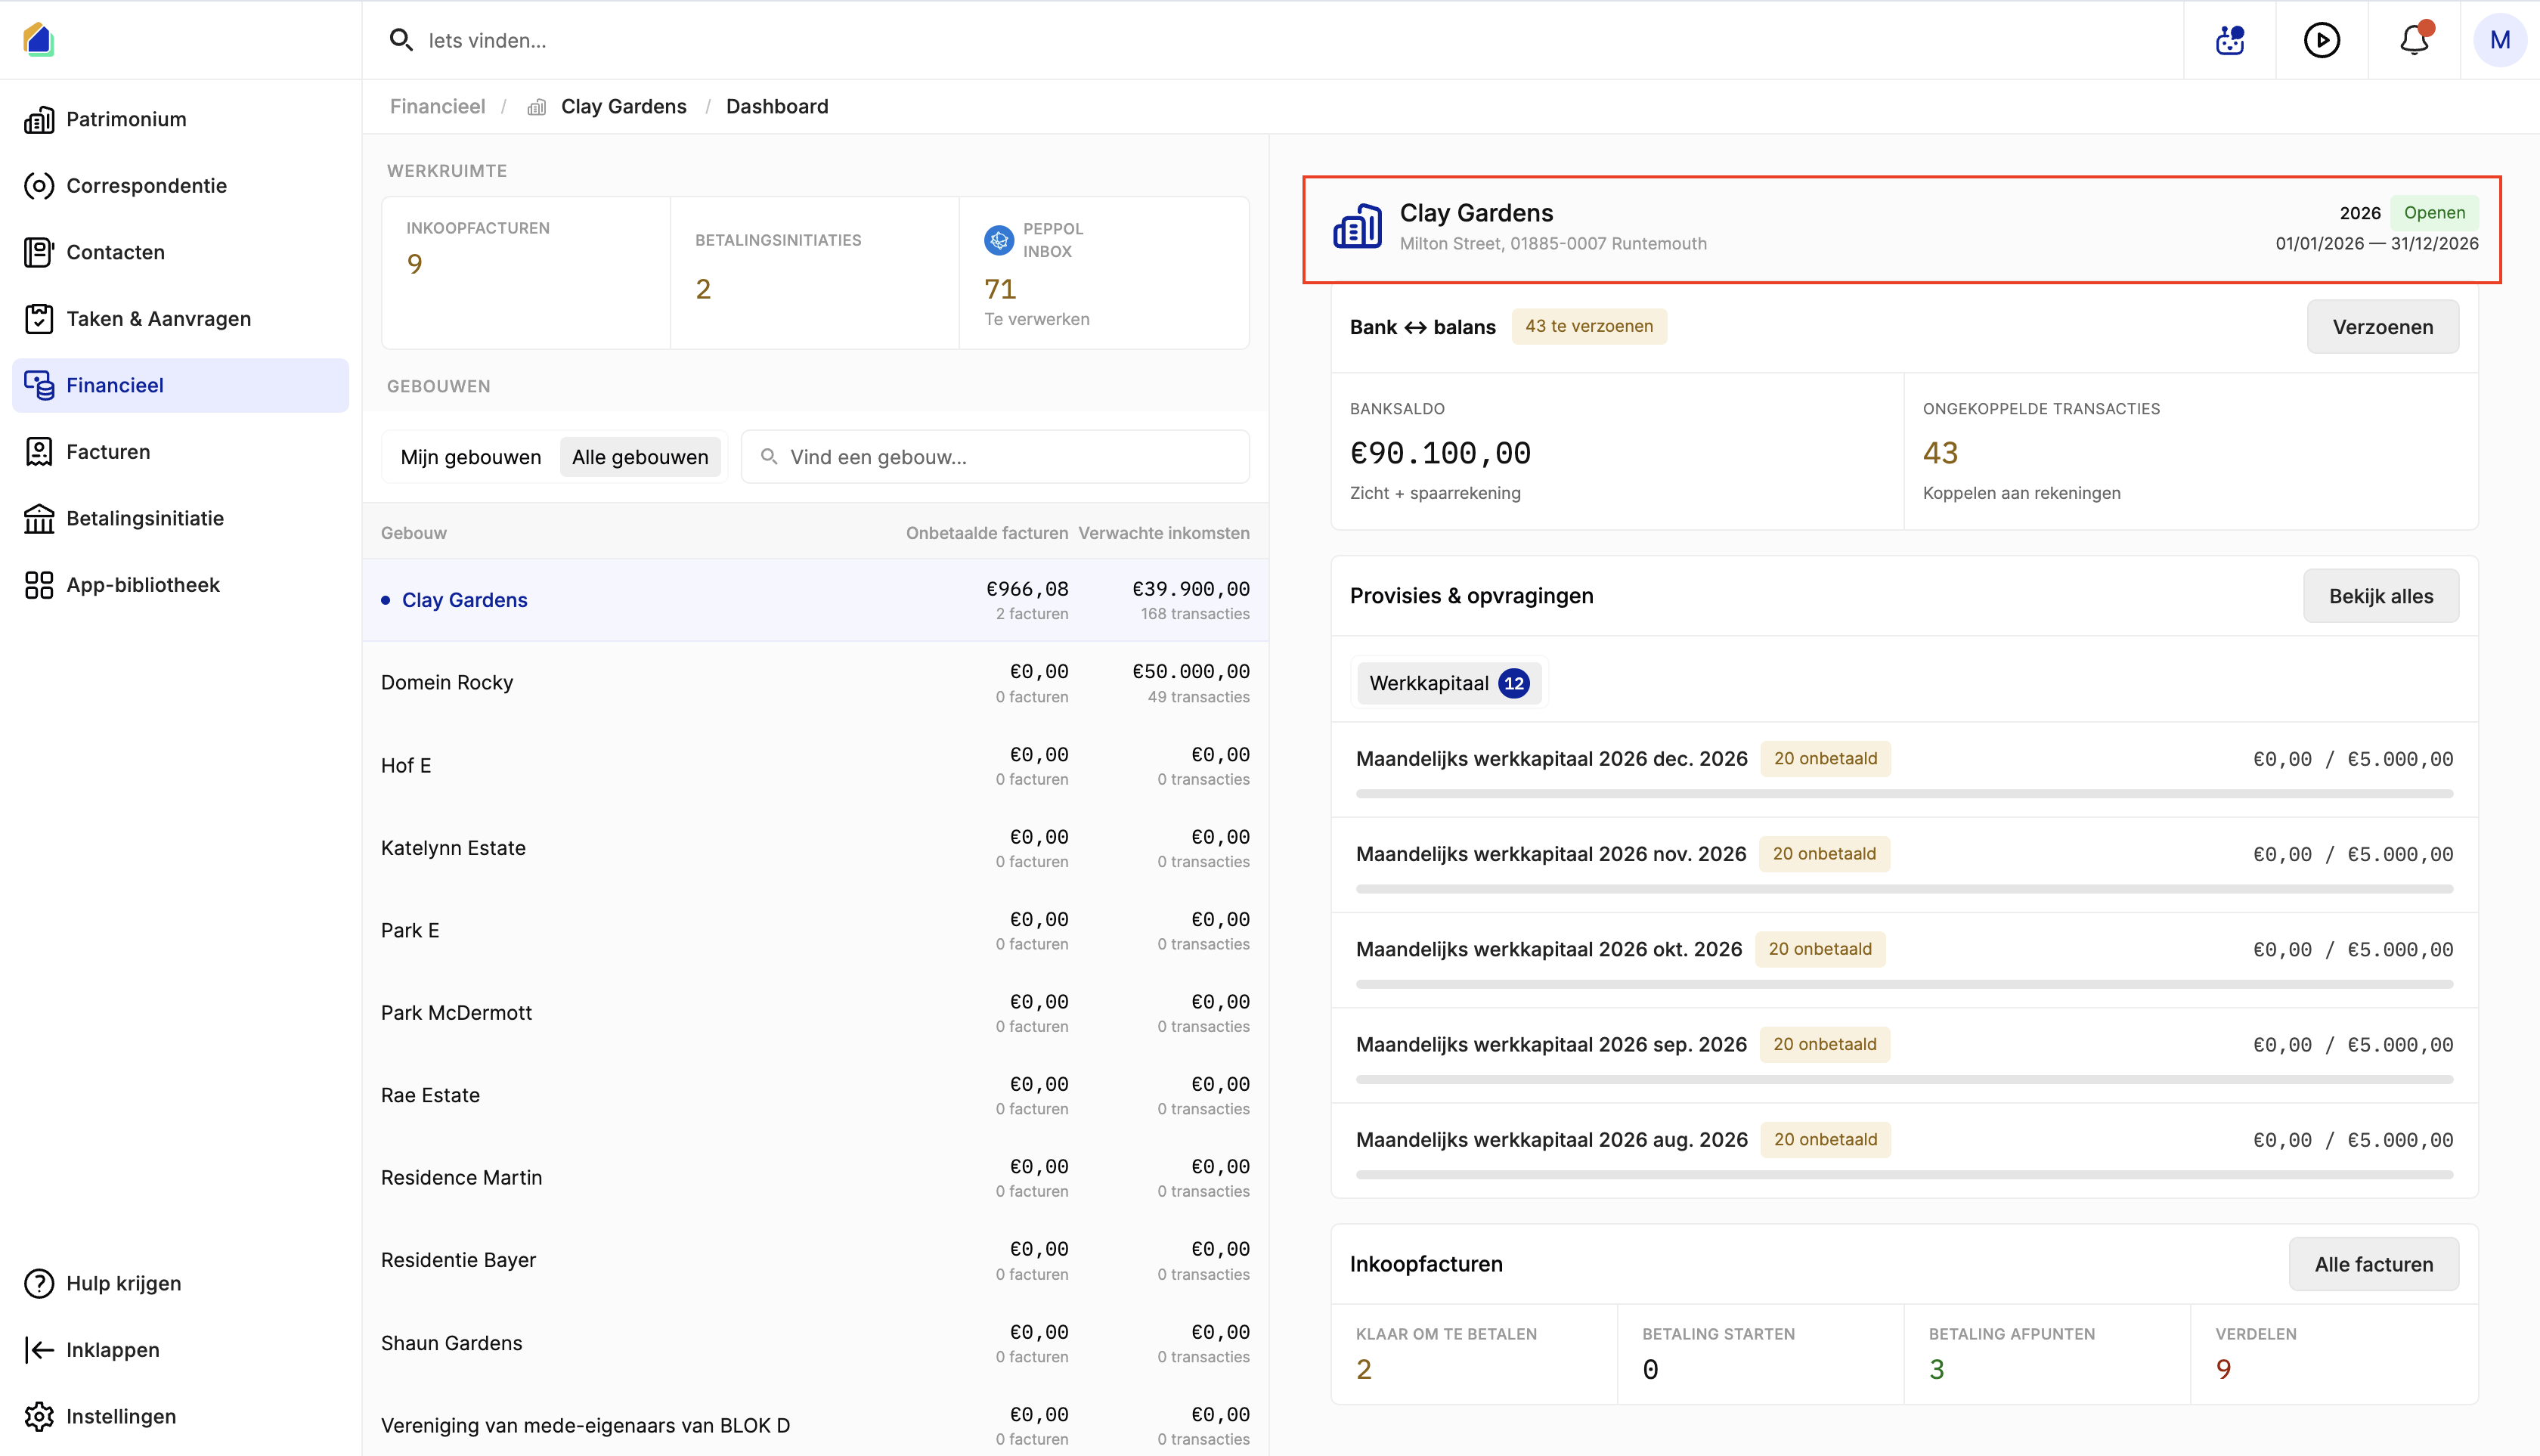Select the Werkkapitaal tab

point(1449,683)
